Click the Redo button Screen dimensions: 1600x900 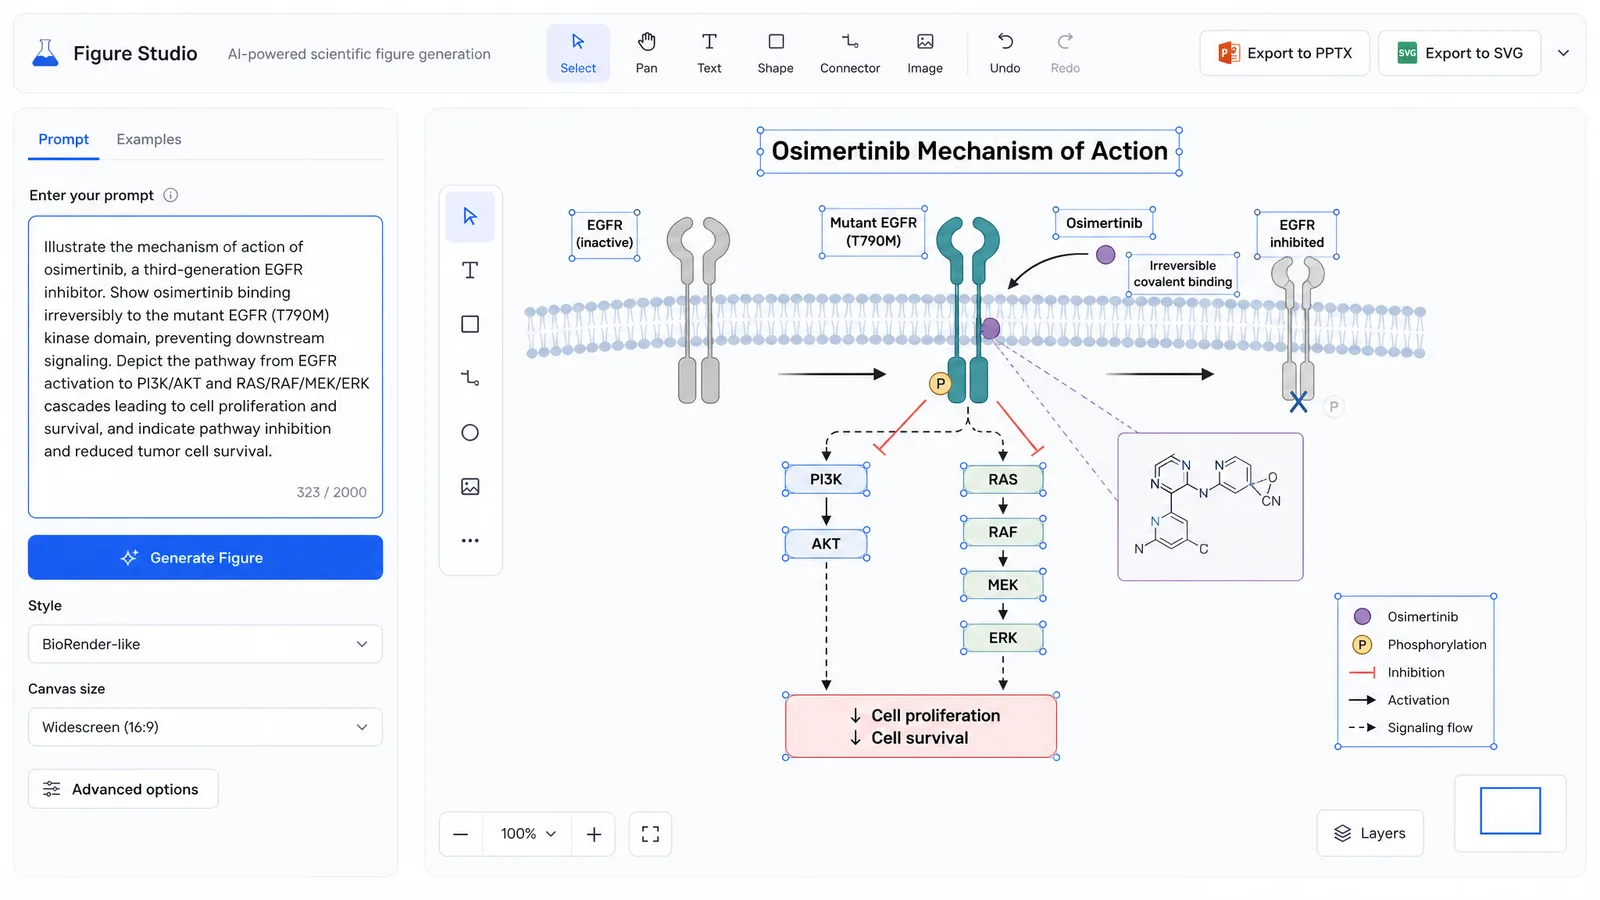coord(1065,53)
